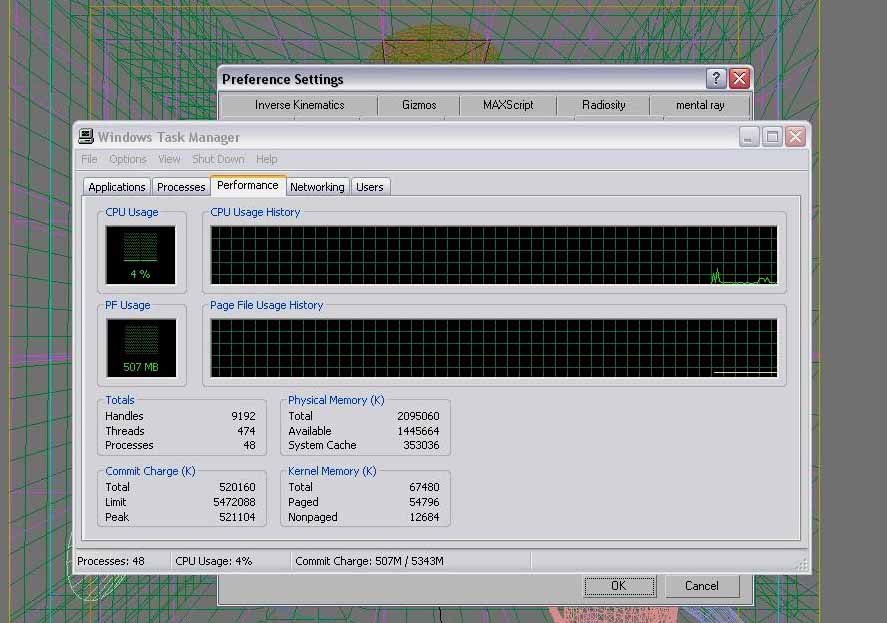The height and width of the screenshot is (623, 887).
Task: Click the Totals Processes value 48
Action: coord(249,445)
